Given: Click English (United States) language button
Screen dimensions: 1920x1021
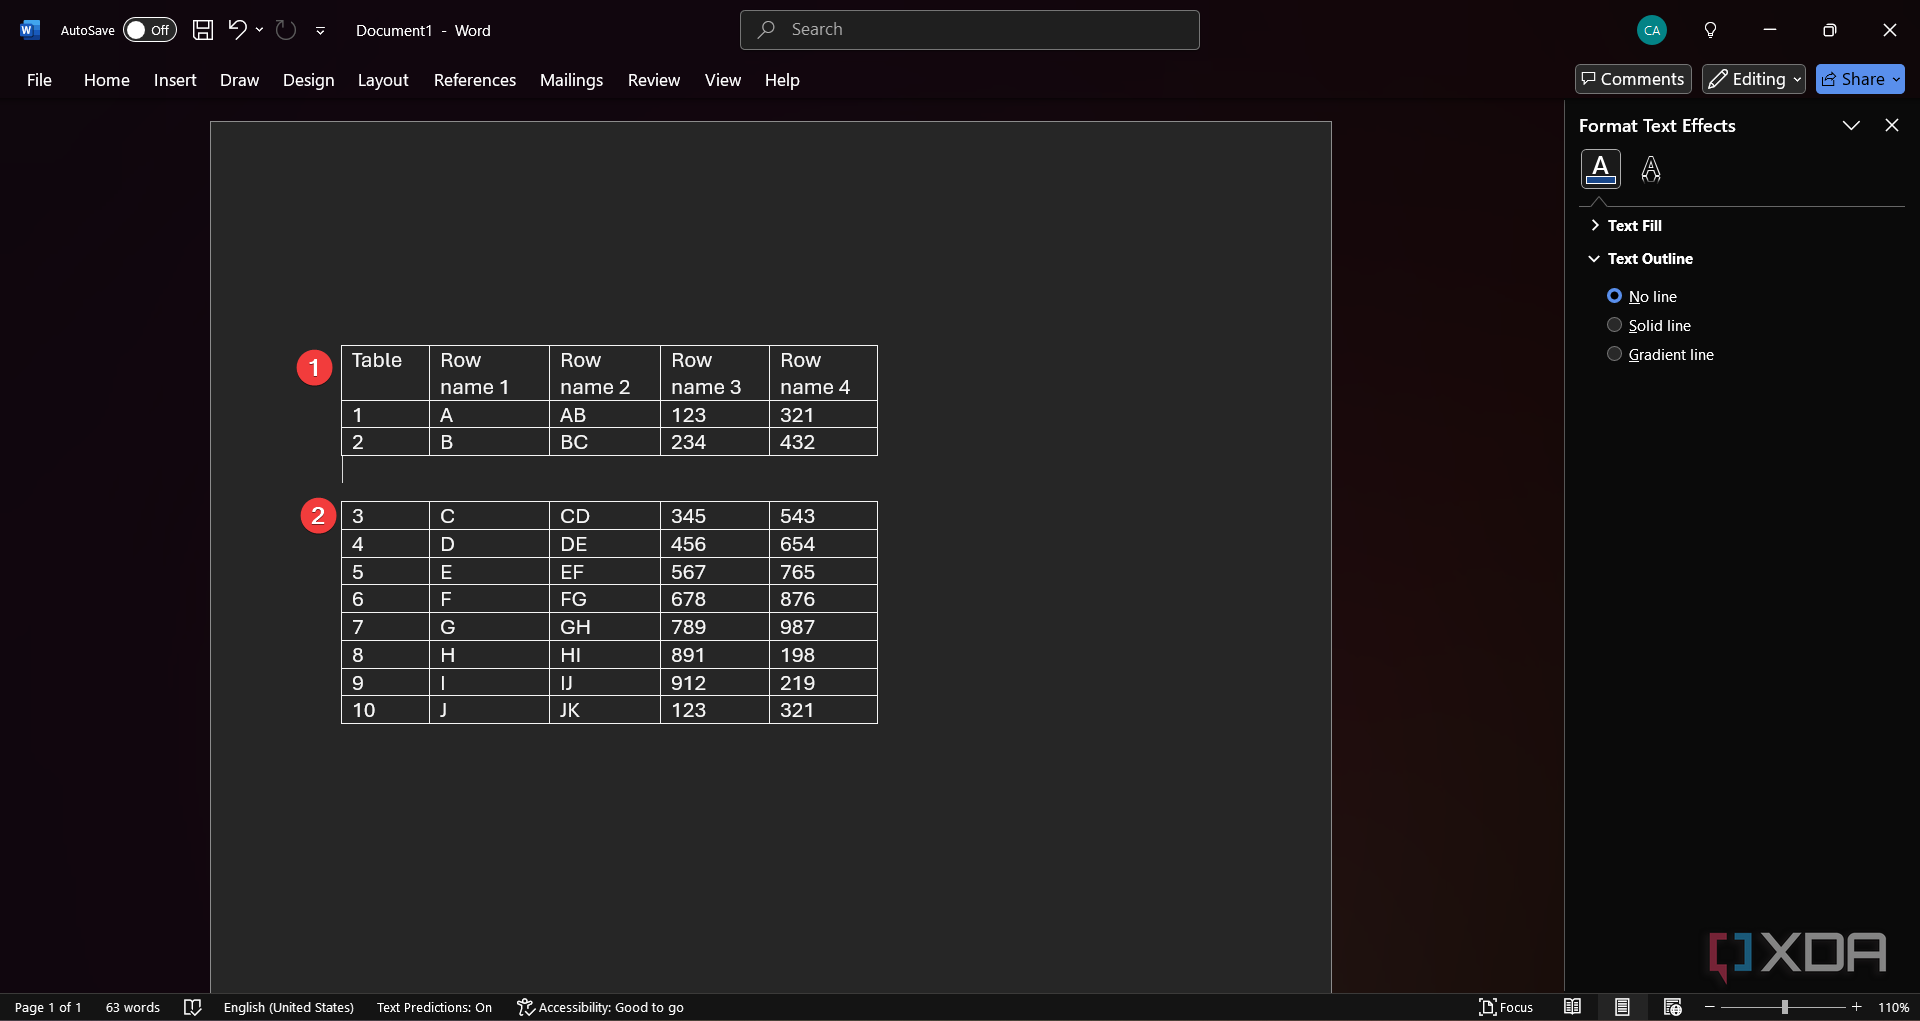Looking at the screenshot, I should [x=289, y=1007].
